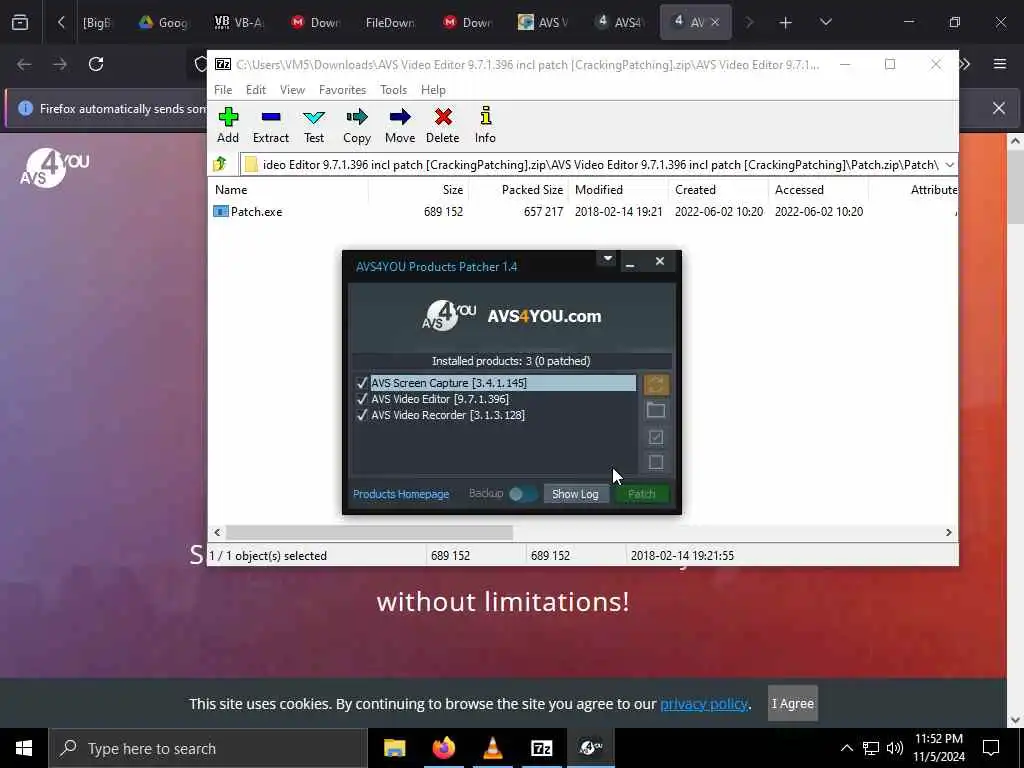The width and height of the screenshot is (1024, 768).
Task: Click the green Patch button
Action: pyautogui.click(x=641, y=494)
